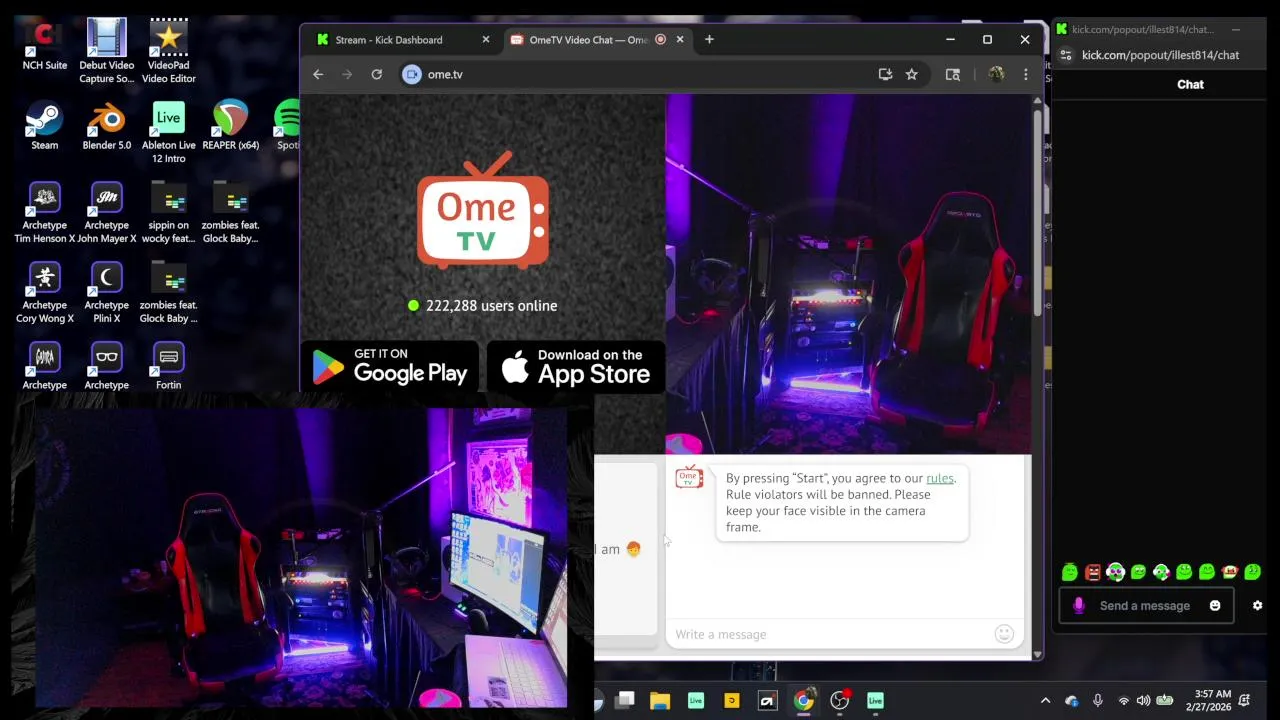Reload the ome.tv page
This screenshot has height=720, width=1280.
click(x=376, y=74)
